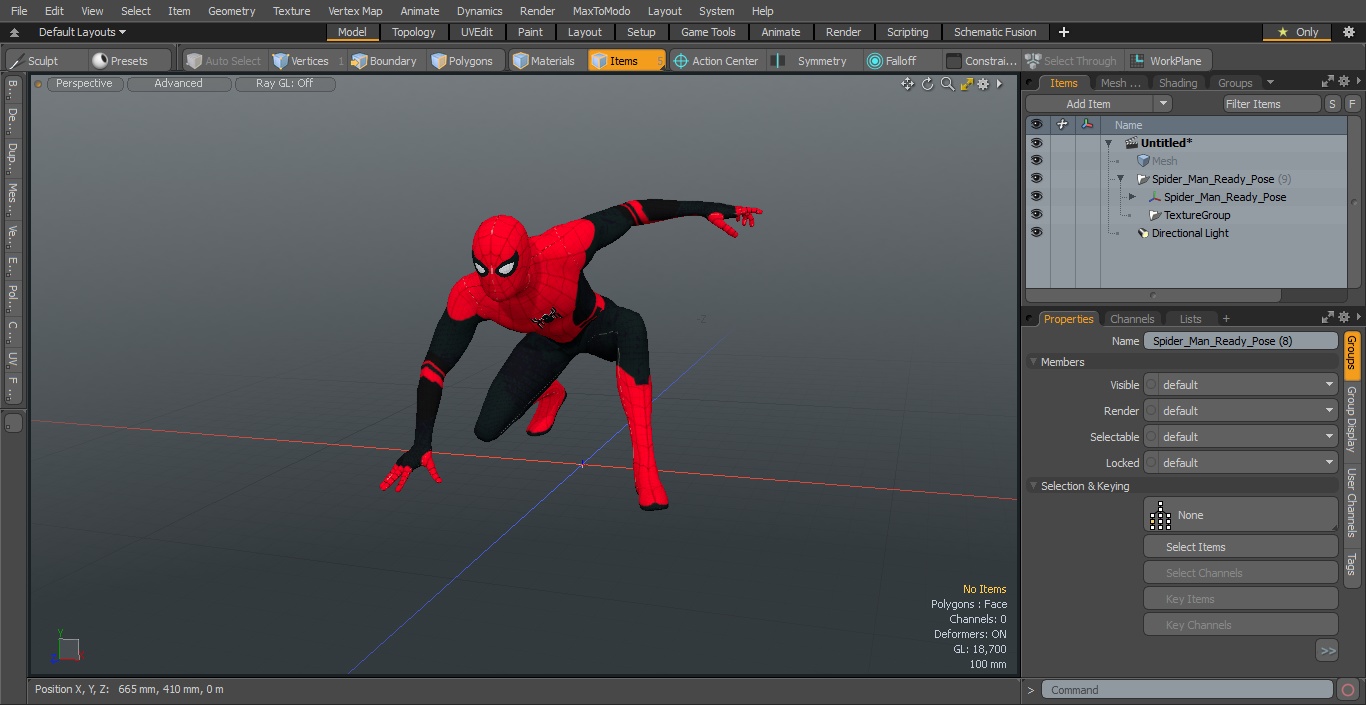Open the Locked default dropdown
Viewport: 1366px width, 705px height.
[1240, 463]
